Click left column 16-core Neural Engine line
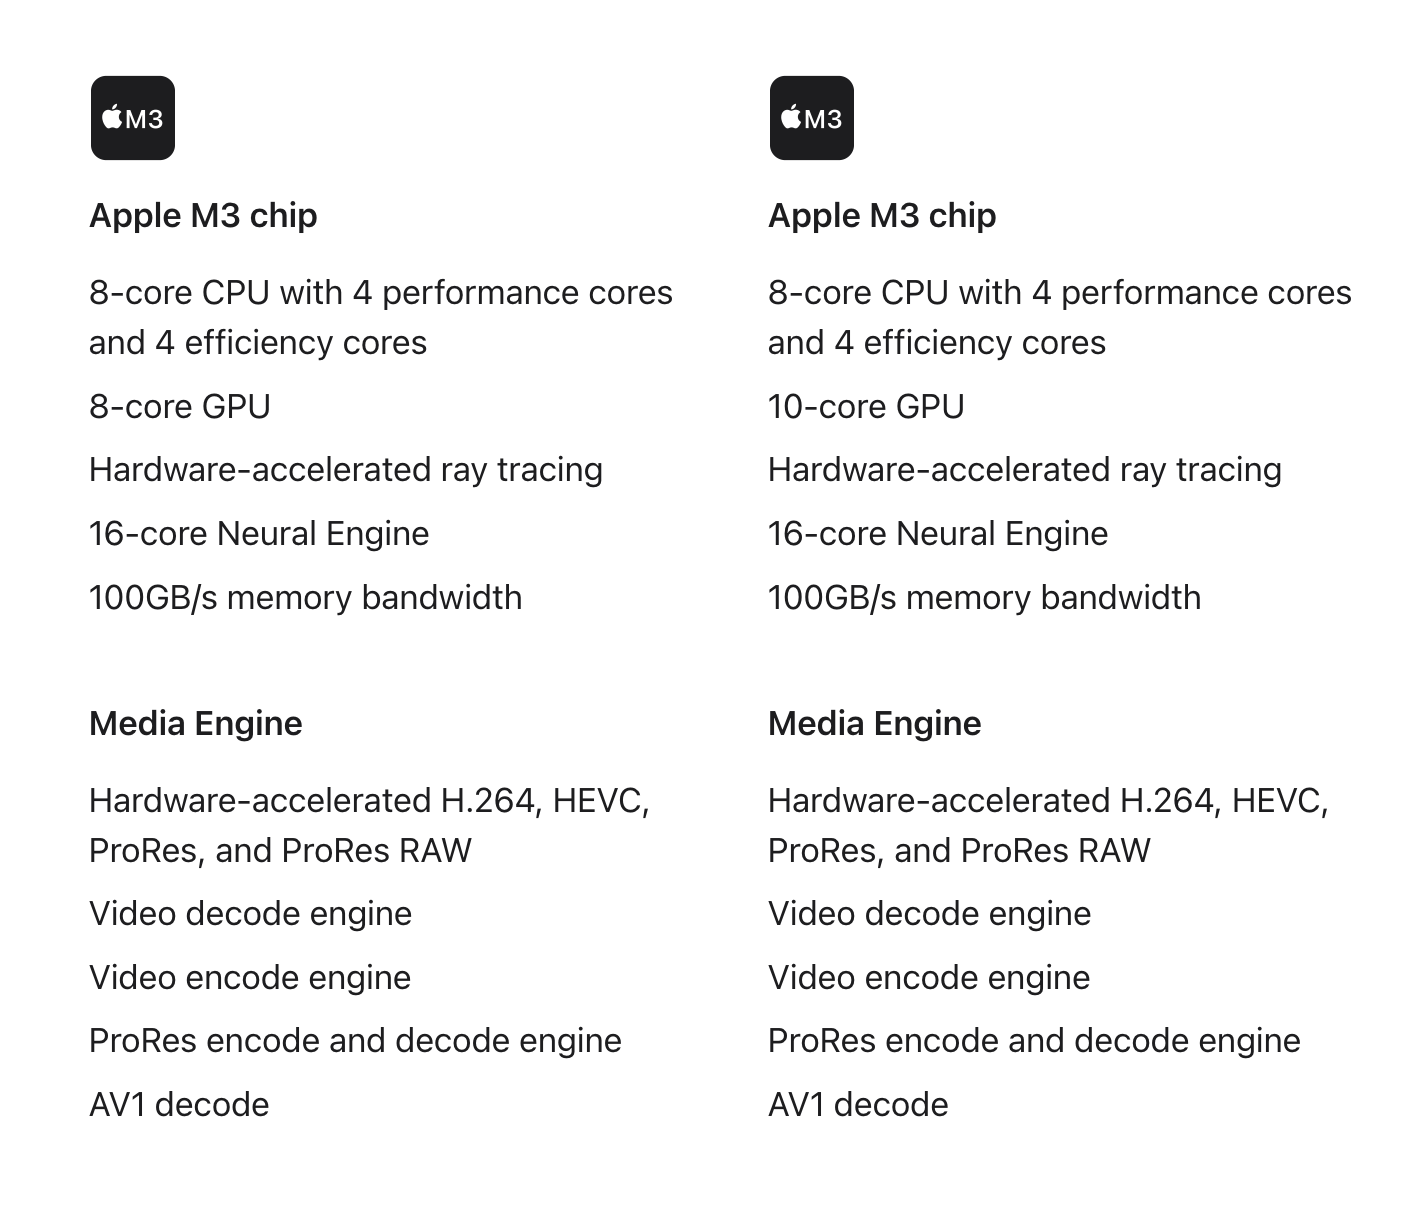 (x=259, y=534)
